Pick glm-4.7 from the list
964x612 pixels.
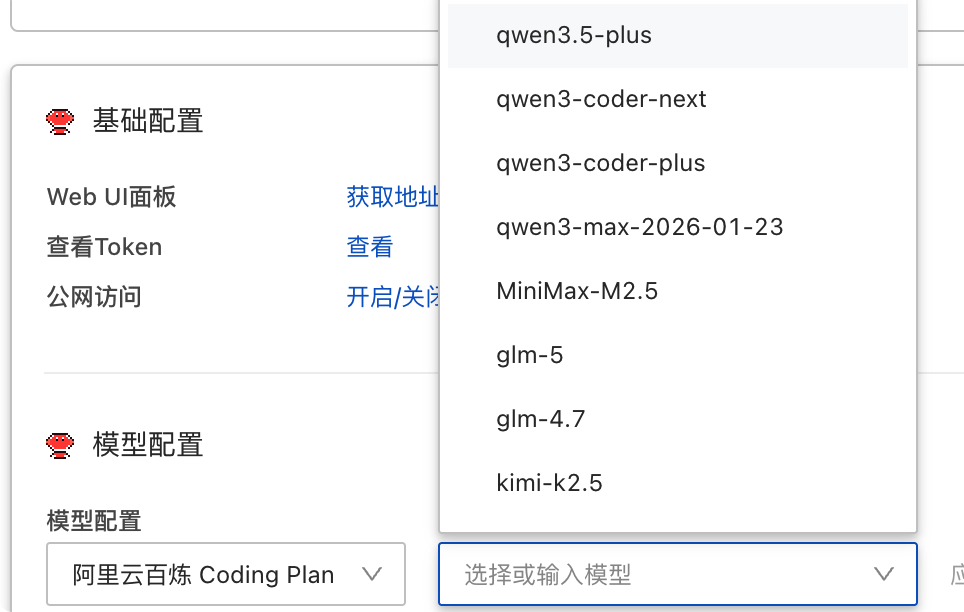coord(540,419)
